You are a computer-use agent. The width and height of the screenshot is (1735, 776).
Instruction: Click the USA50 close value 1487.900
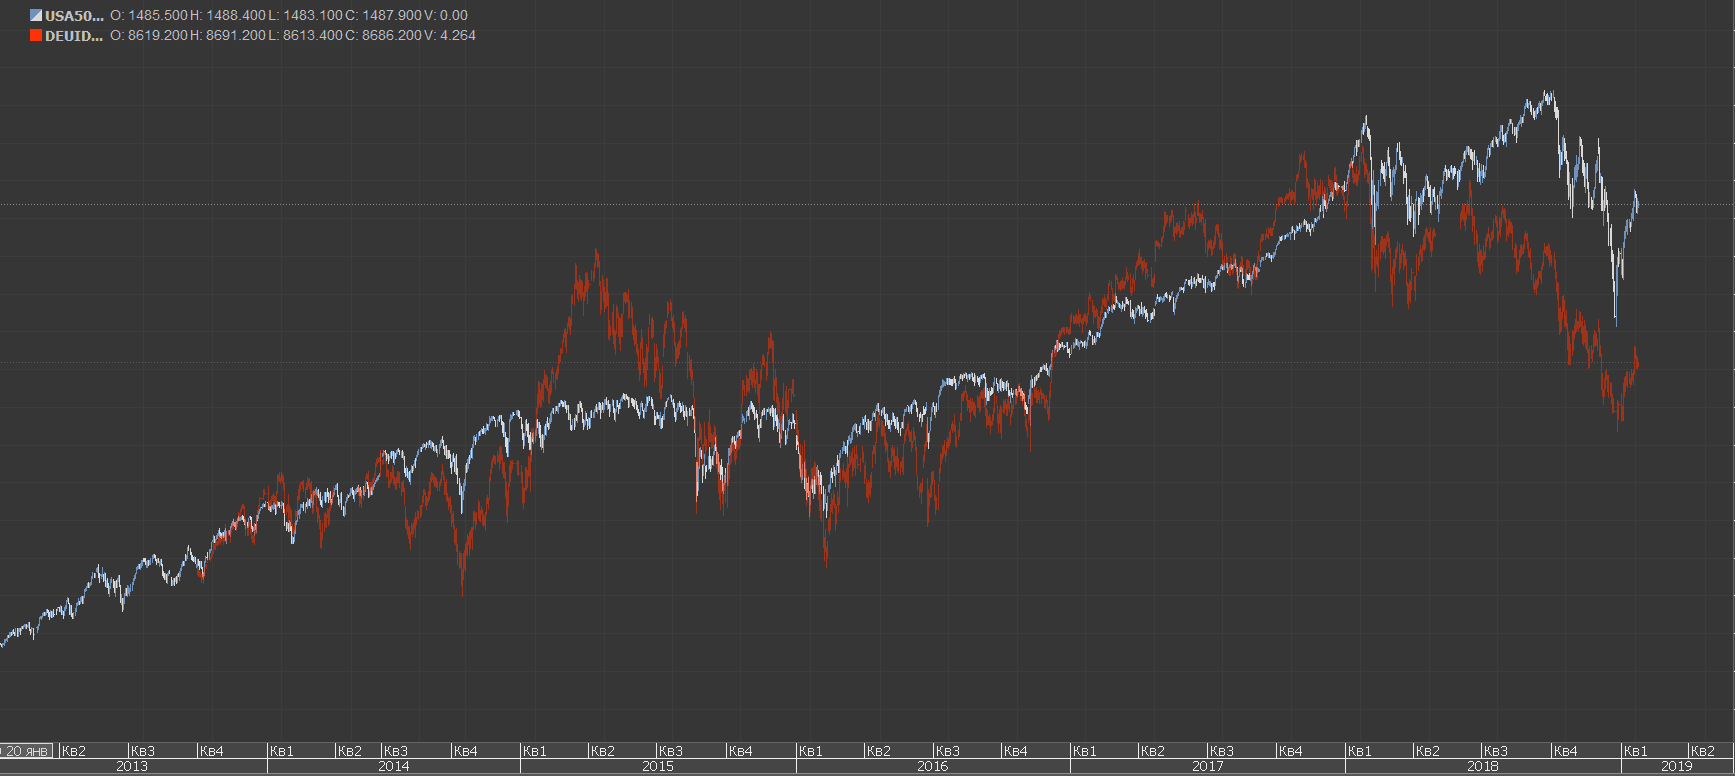(x=392, y=16)
